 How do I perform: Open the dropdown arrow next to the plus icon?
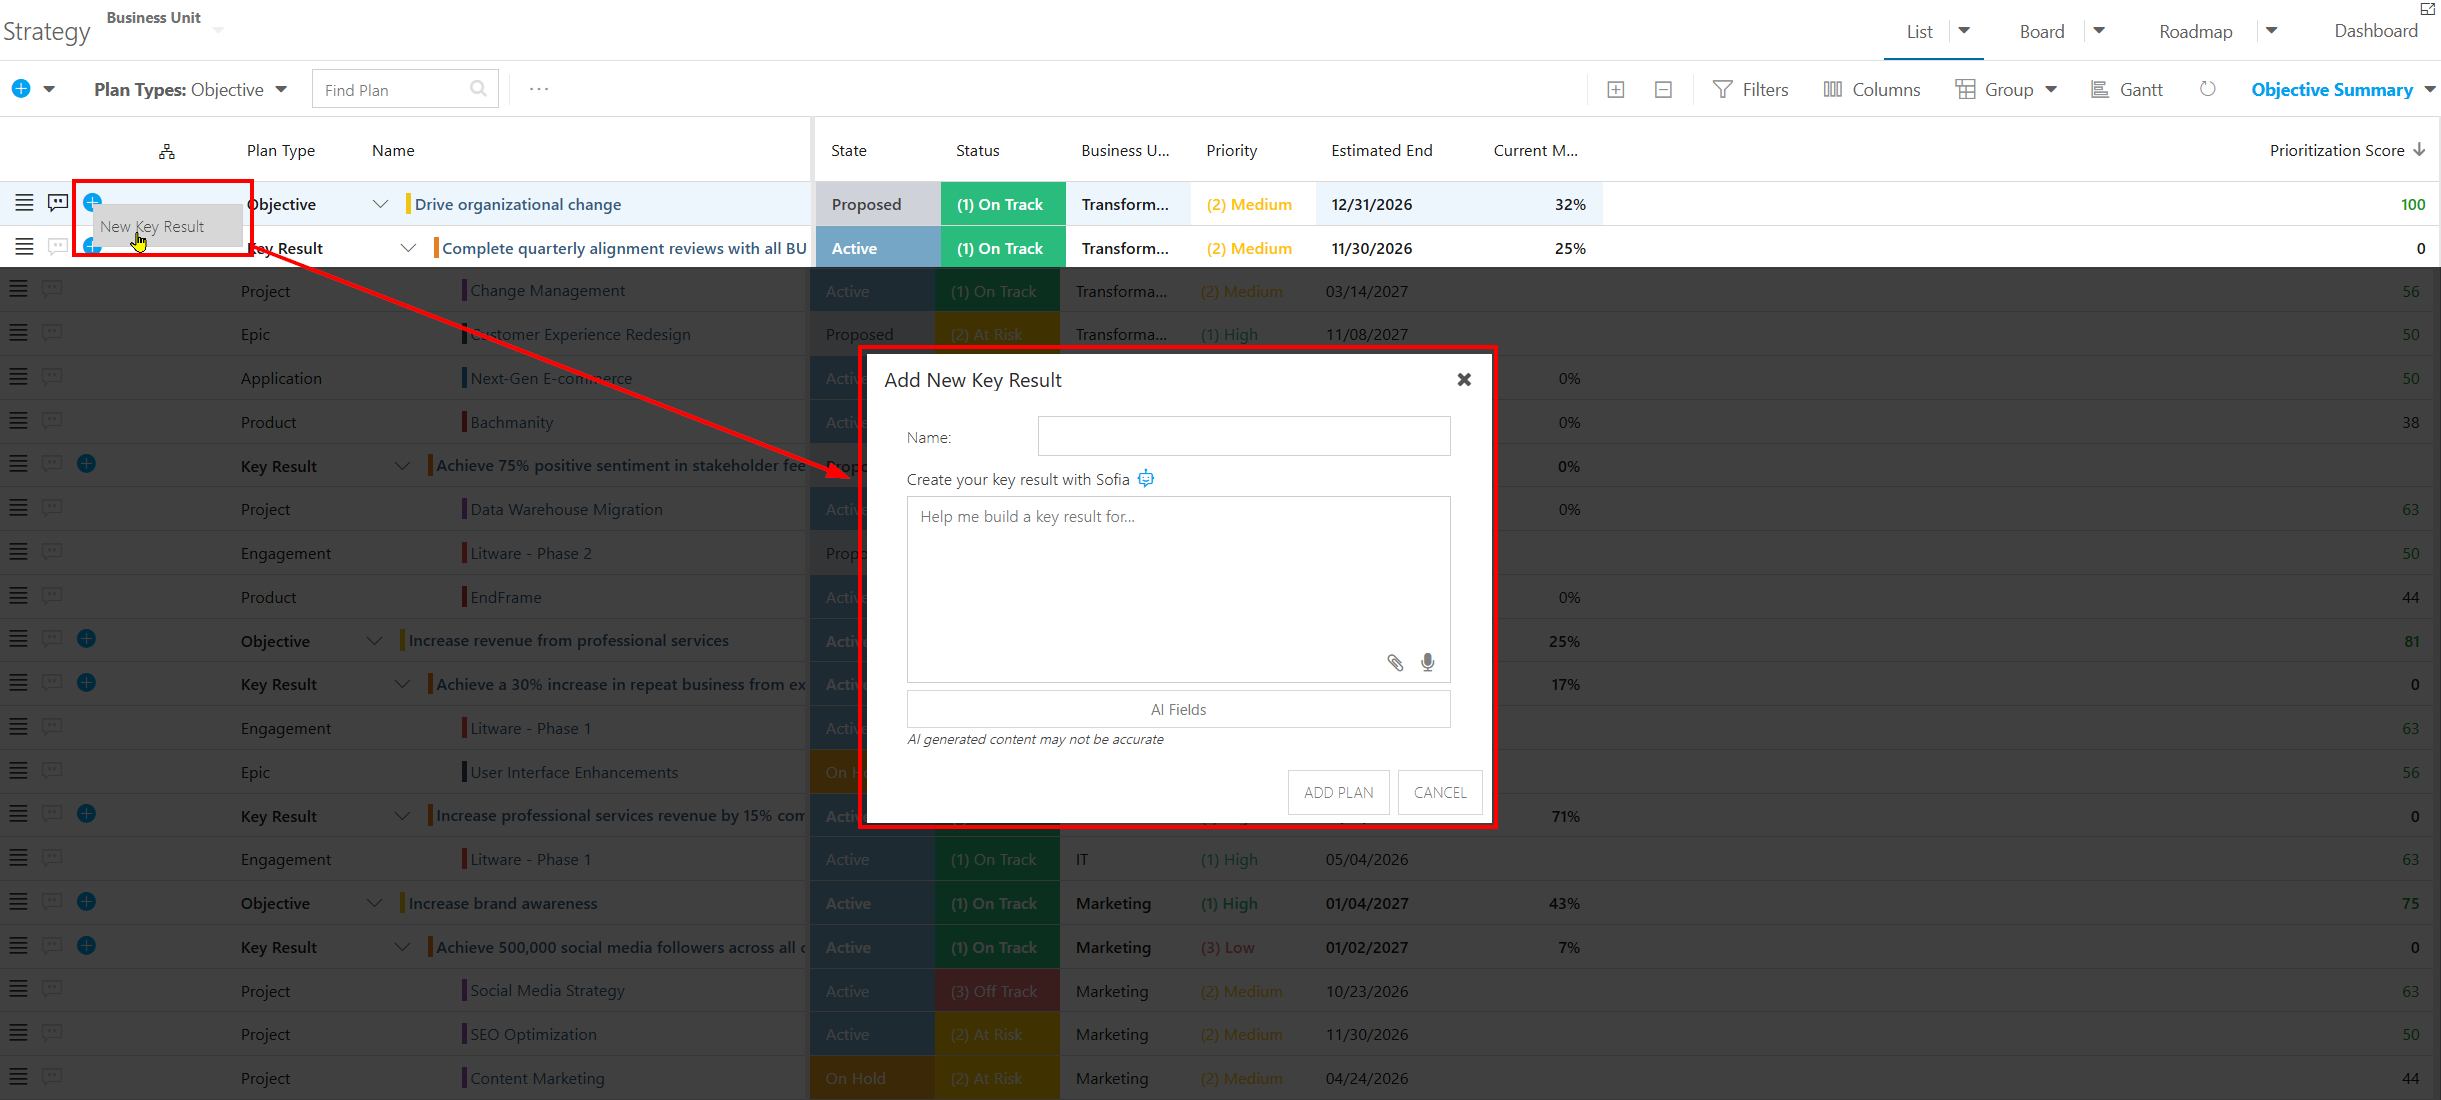click(x=49, y=90)
